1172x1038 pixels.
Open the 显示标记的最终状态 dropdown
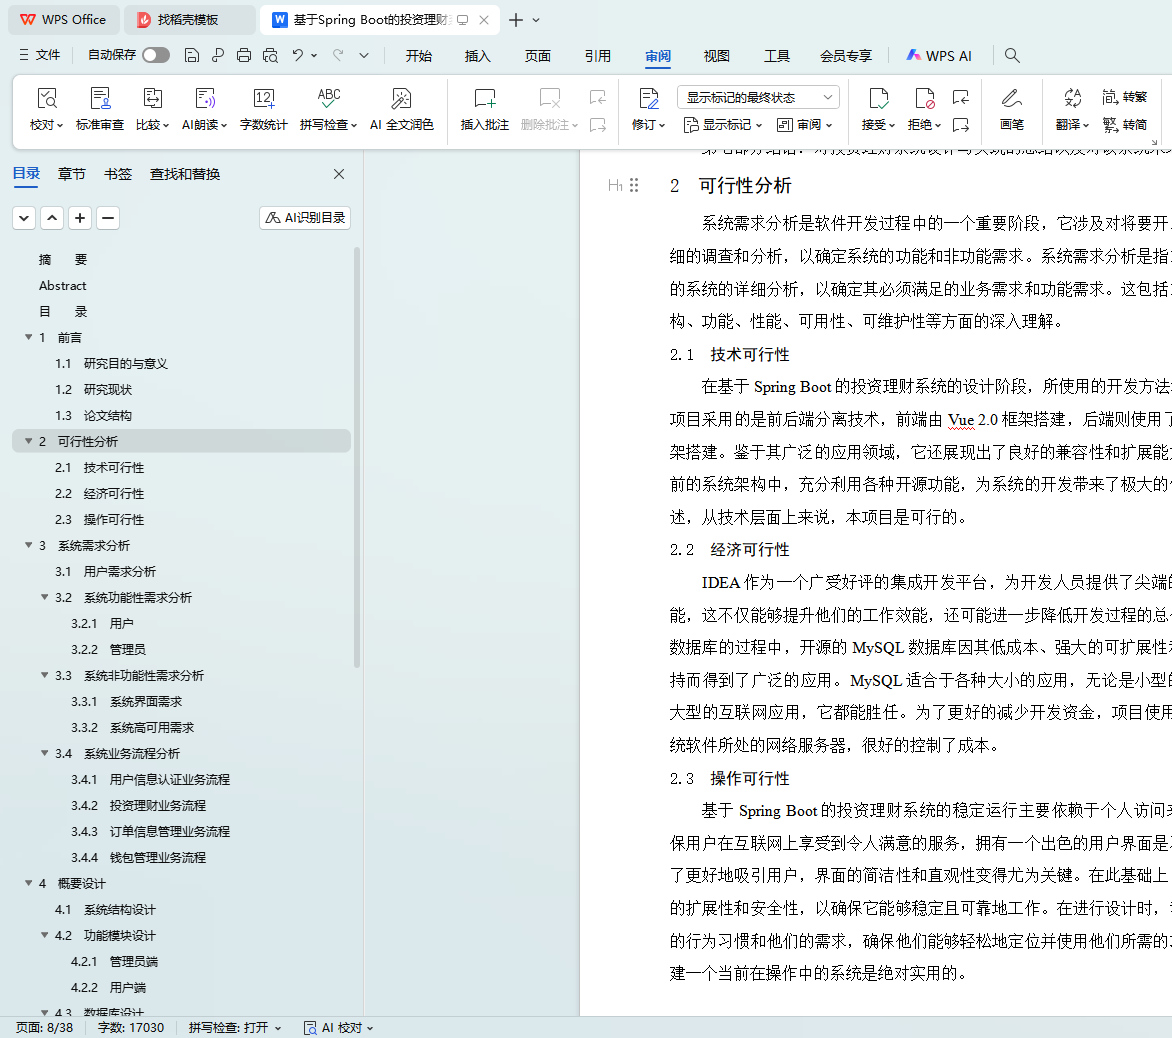point(758,97)
